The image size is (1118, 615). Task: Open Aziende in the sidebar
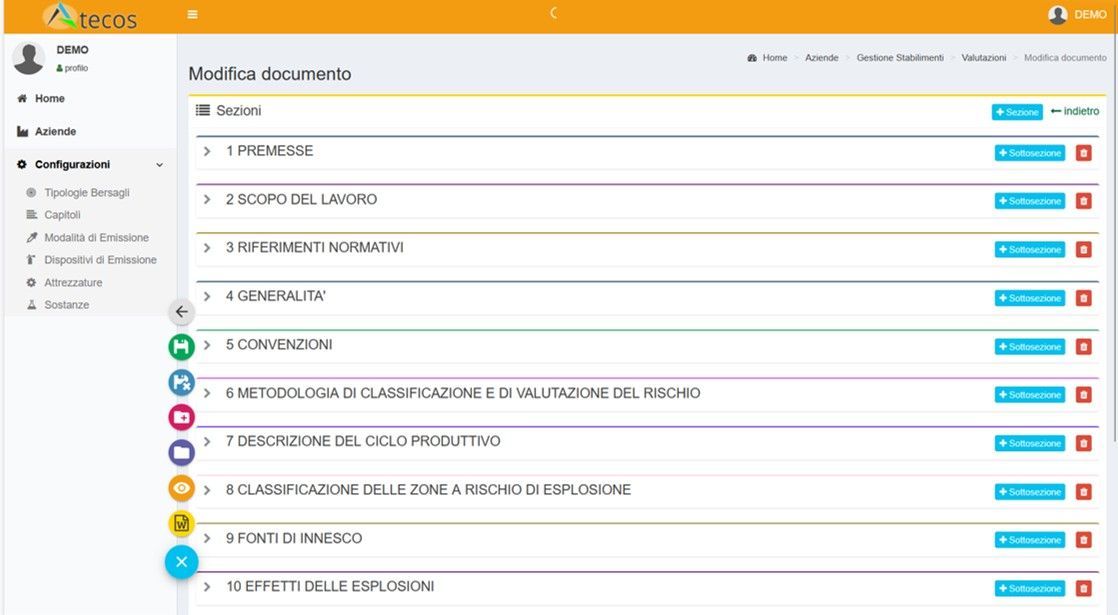55,132
